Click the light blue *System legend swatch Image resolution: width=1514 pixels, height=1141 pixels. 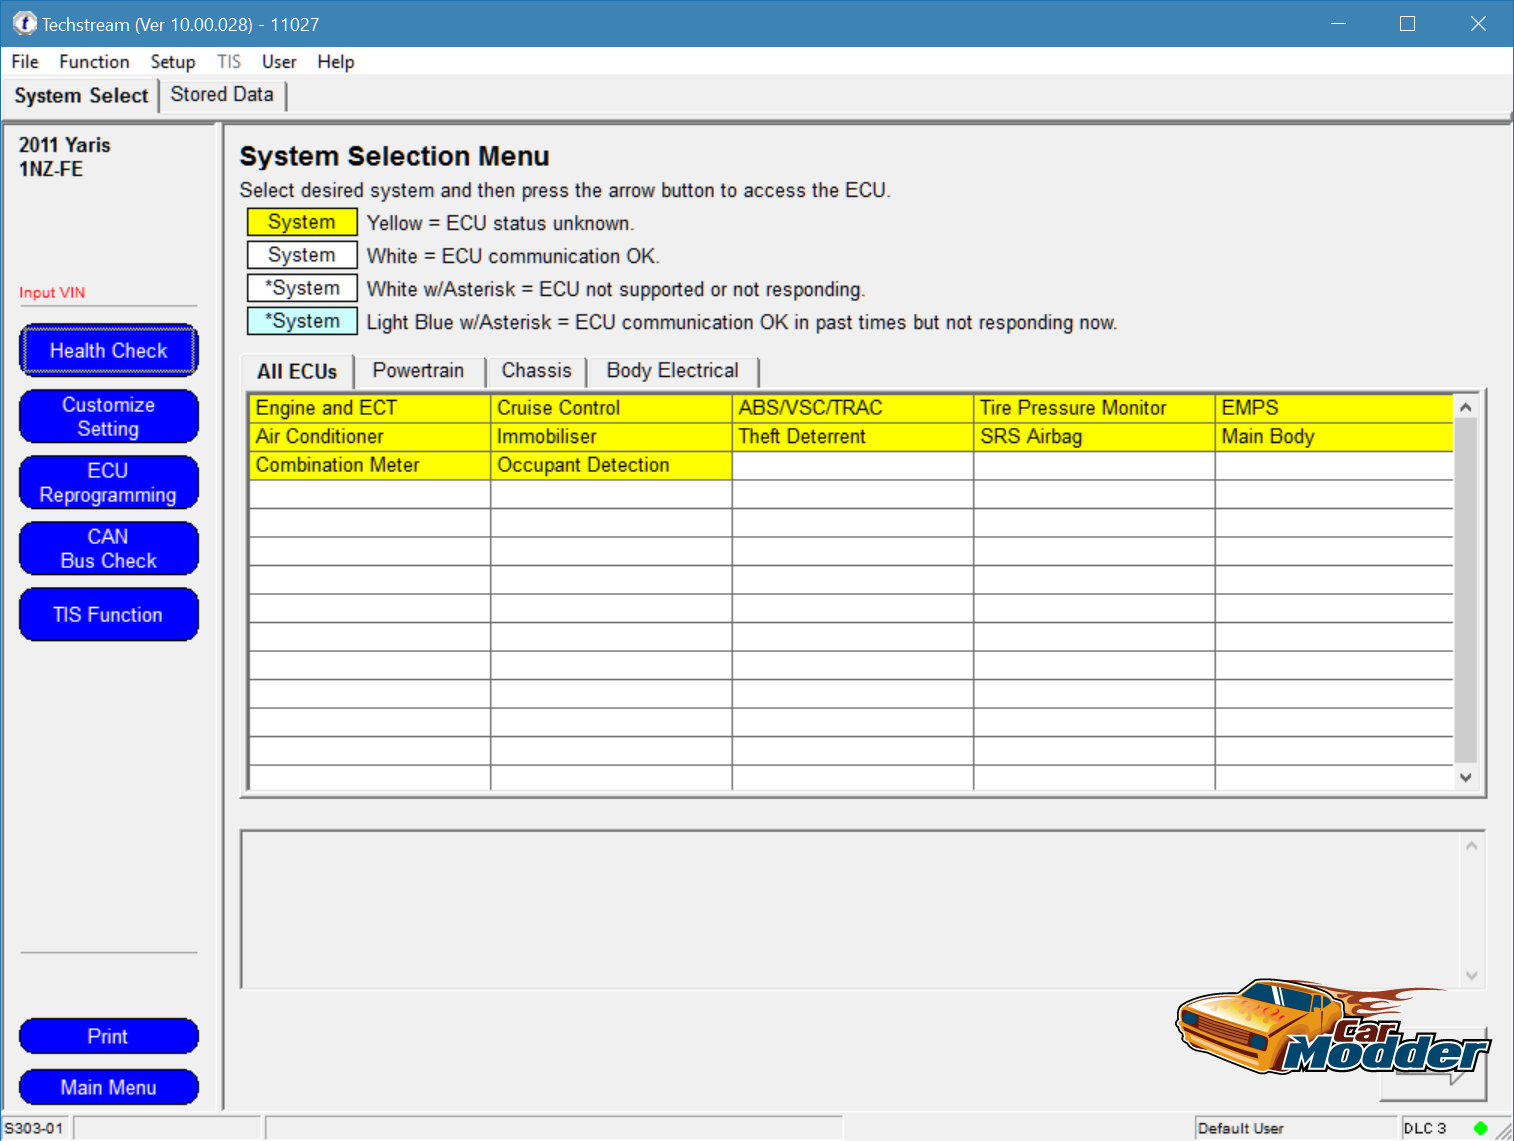pos(302,321)
